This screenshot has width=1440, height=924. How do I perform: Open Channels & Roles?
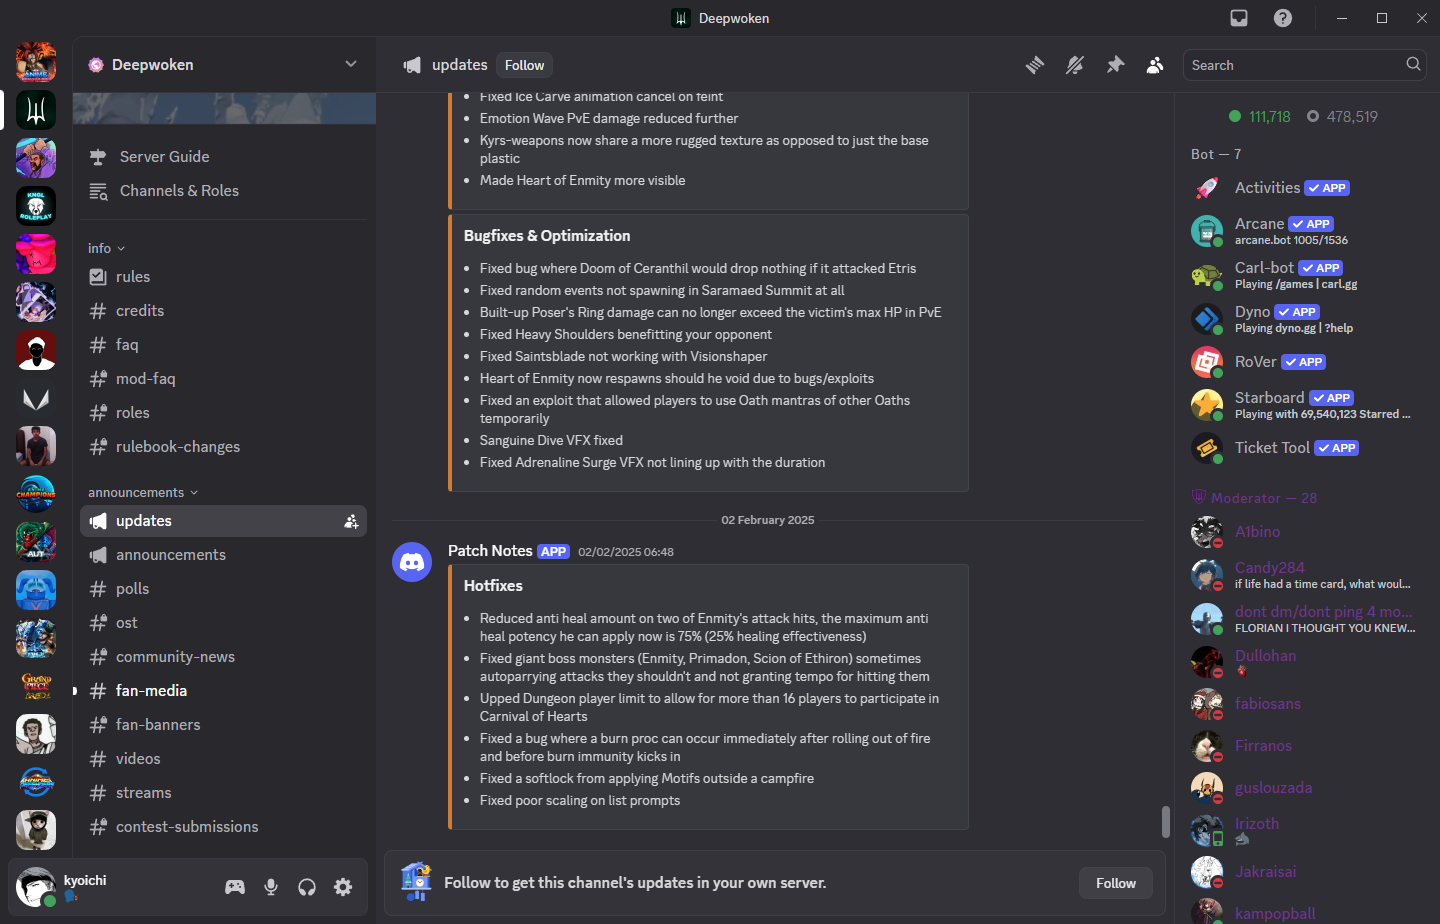coord(224,191)
